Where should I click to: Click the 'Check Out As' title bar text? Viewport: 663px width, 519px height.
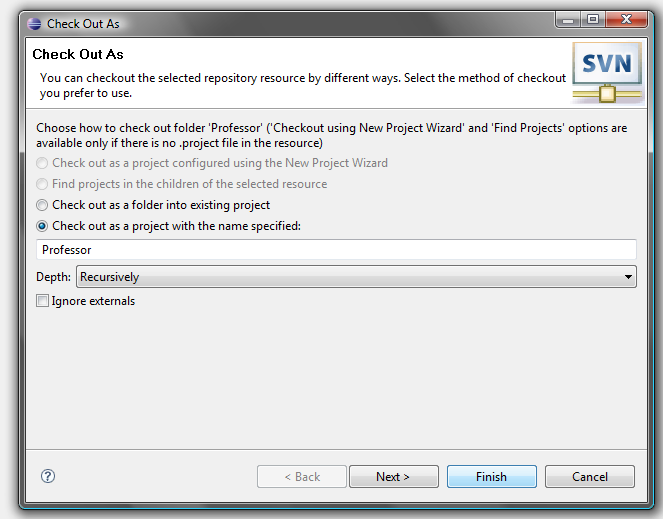pyautogui.click(x=83, y=24)
